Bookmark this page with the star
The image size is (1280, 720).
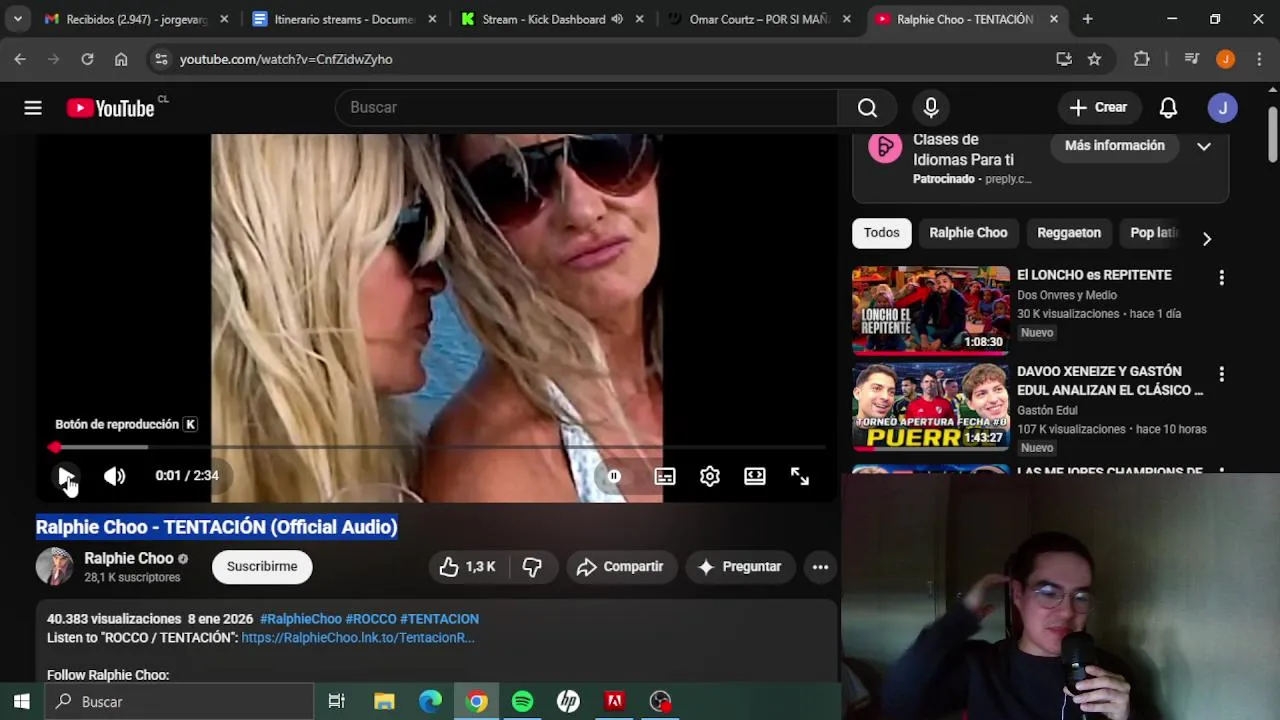click(x=1094, y=59)
